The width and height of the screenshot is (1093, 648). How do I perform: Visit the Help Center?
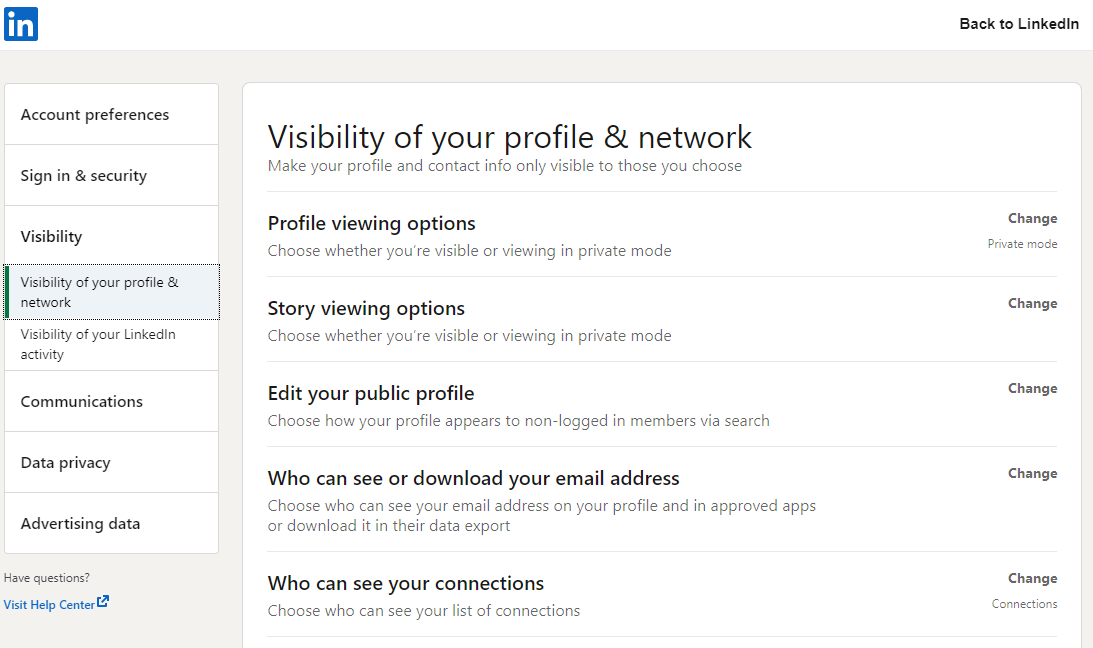(50, 603)
